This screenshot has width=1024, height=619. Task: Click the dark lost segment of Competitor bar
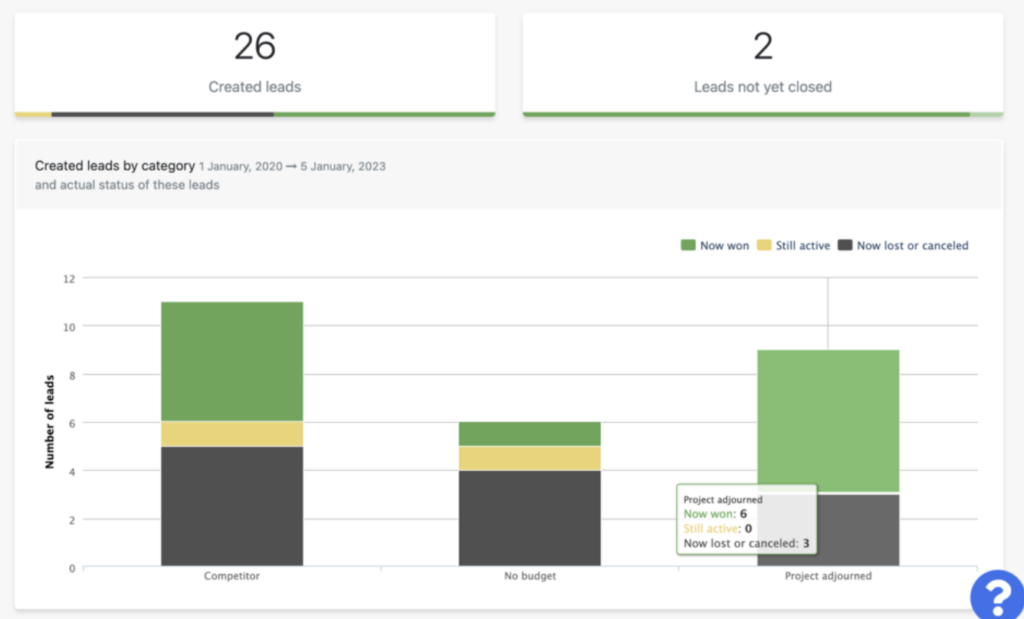(232, 506)
